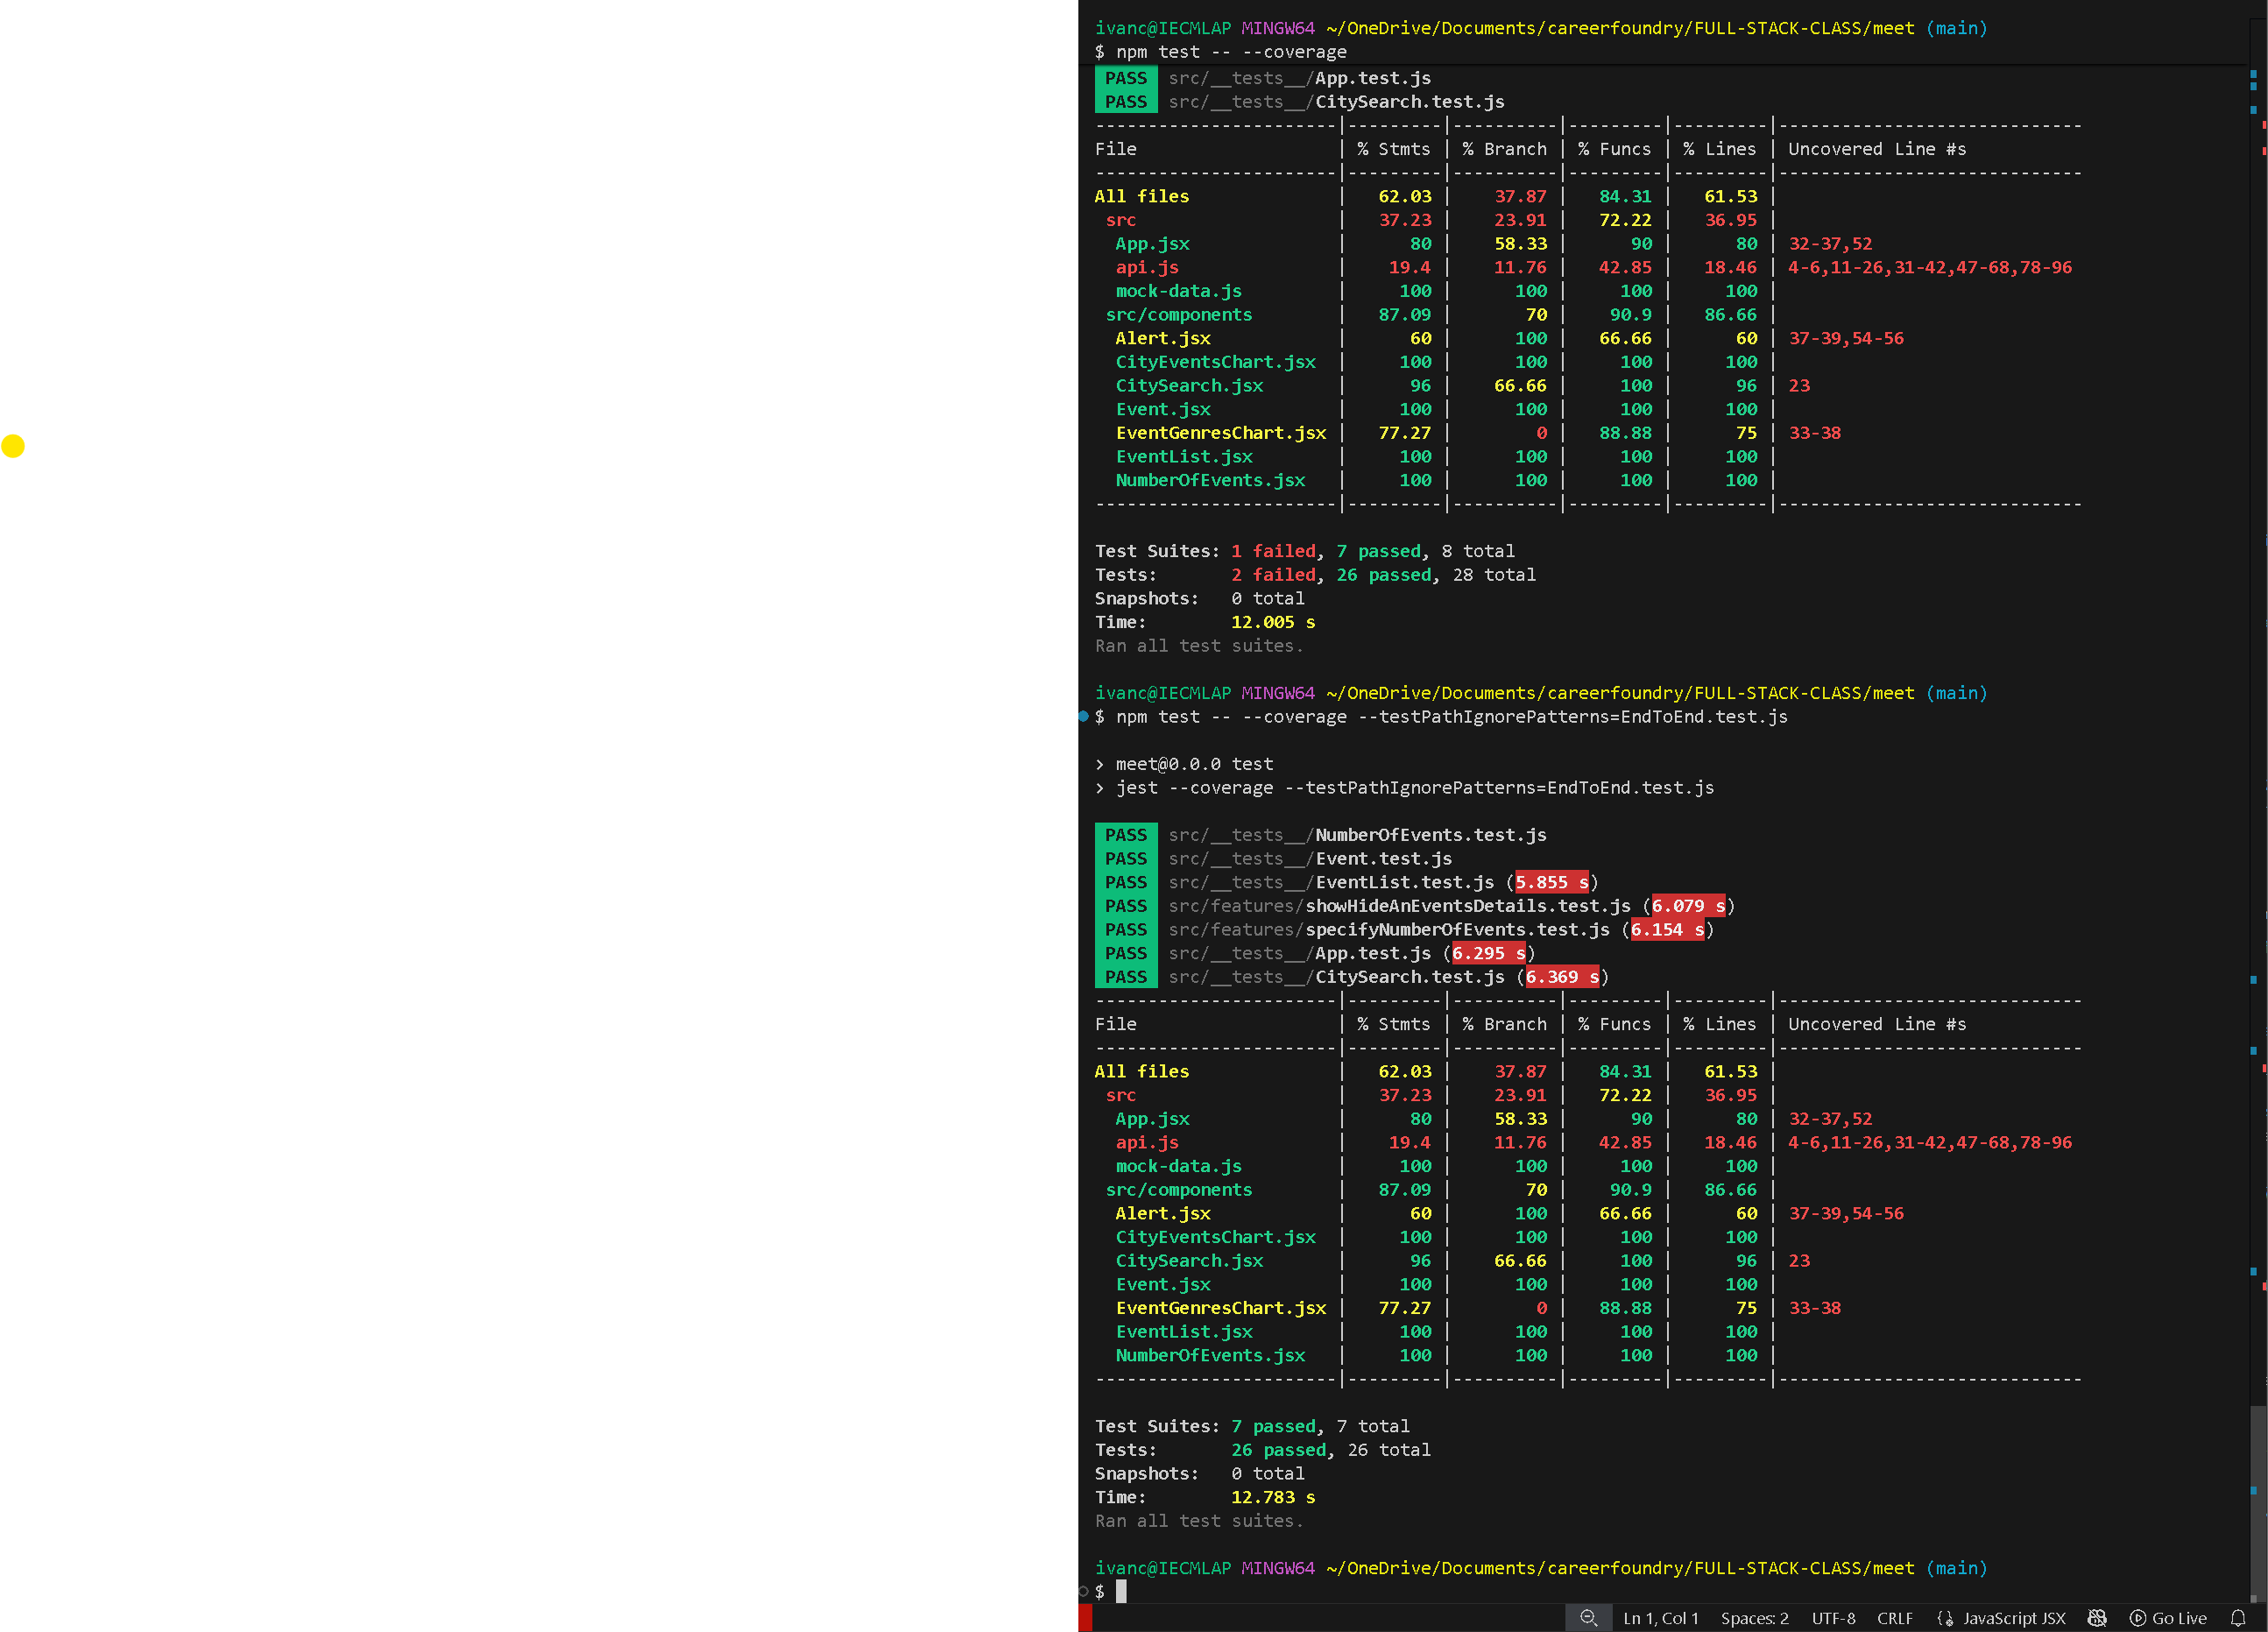Toggle the Go Live server
The height and width of the screenshot is (1632, 2268).
pyautogui.click(x=2168, y=1617)
